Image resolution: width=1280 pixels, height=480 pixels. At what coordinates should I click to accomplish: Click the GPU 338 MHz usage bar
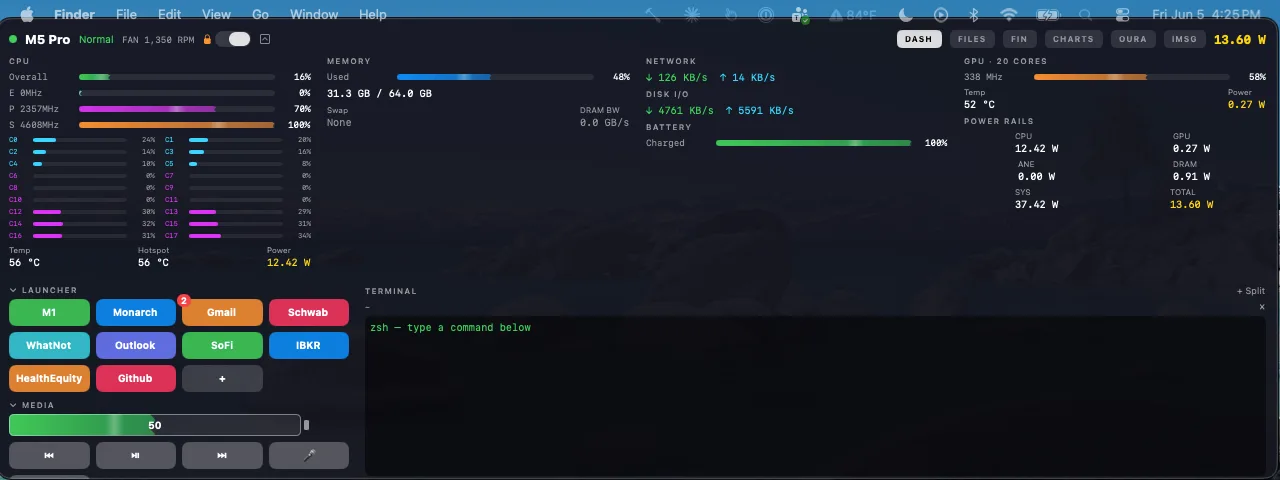pyautogui.click(x=1131, y=77)
